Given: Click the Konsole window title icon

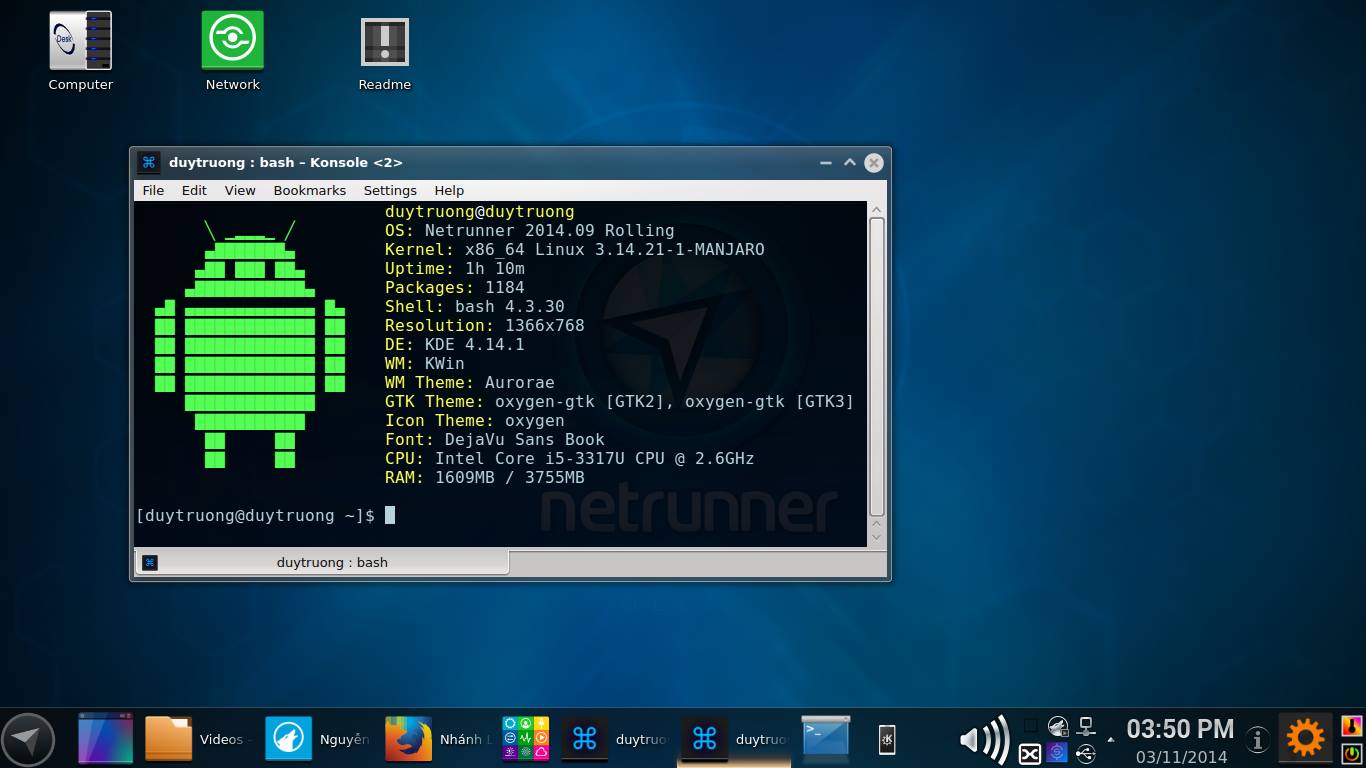Looking at the screenshot, I should pyautogui.click(x=148, y=162).
